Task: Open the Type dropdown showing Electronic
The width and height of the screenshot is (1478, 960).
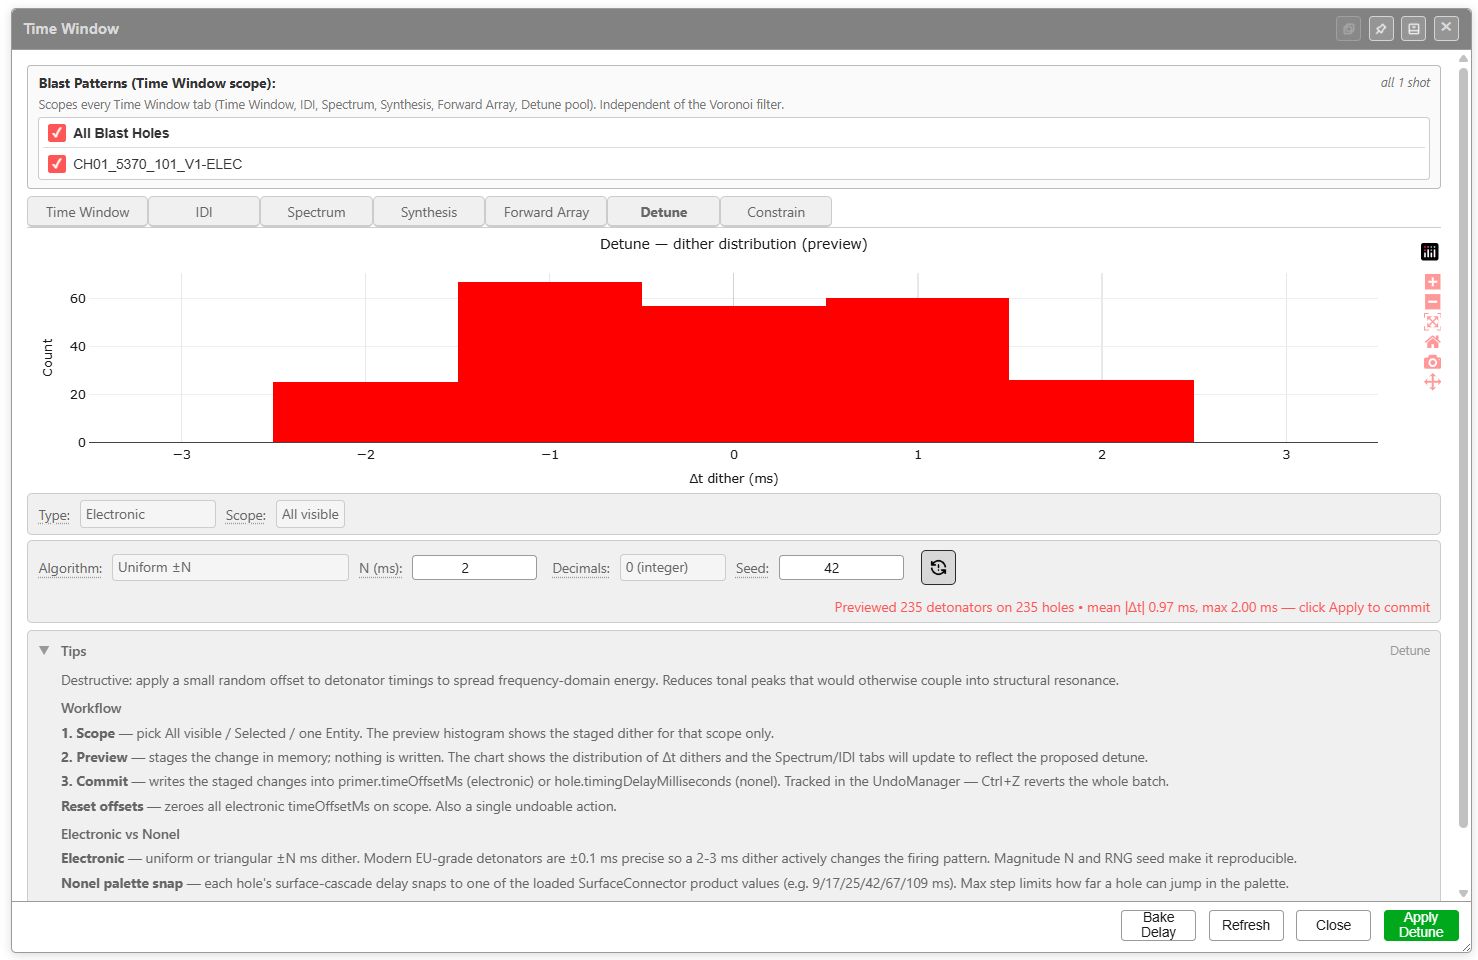Action: pos(147,514)
